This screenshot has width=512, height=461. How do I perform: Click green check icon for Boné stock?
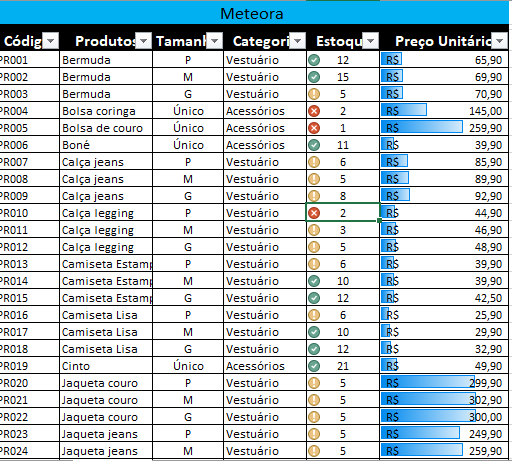point(314,145)
